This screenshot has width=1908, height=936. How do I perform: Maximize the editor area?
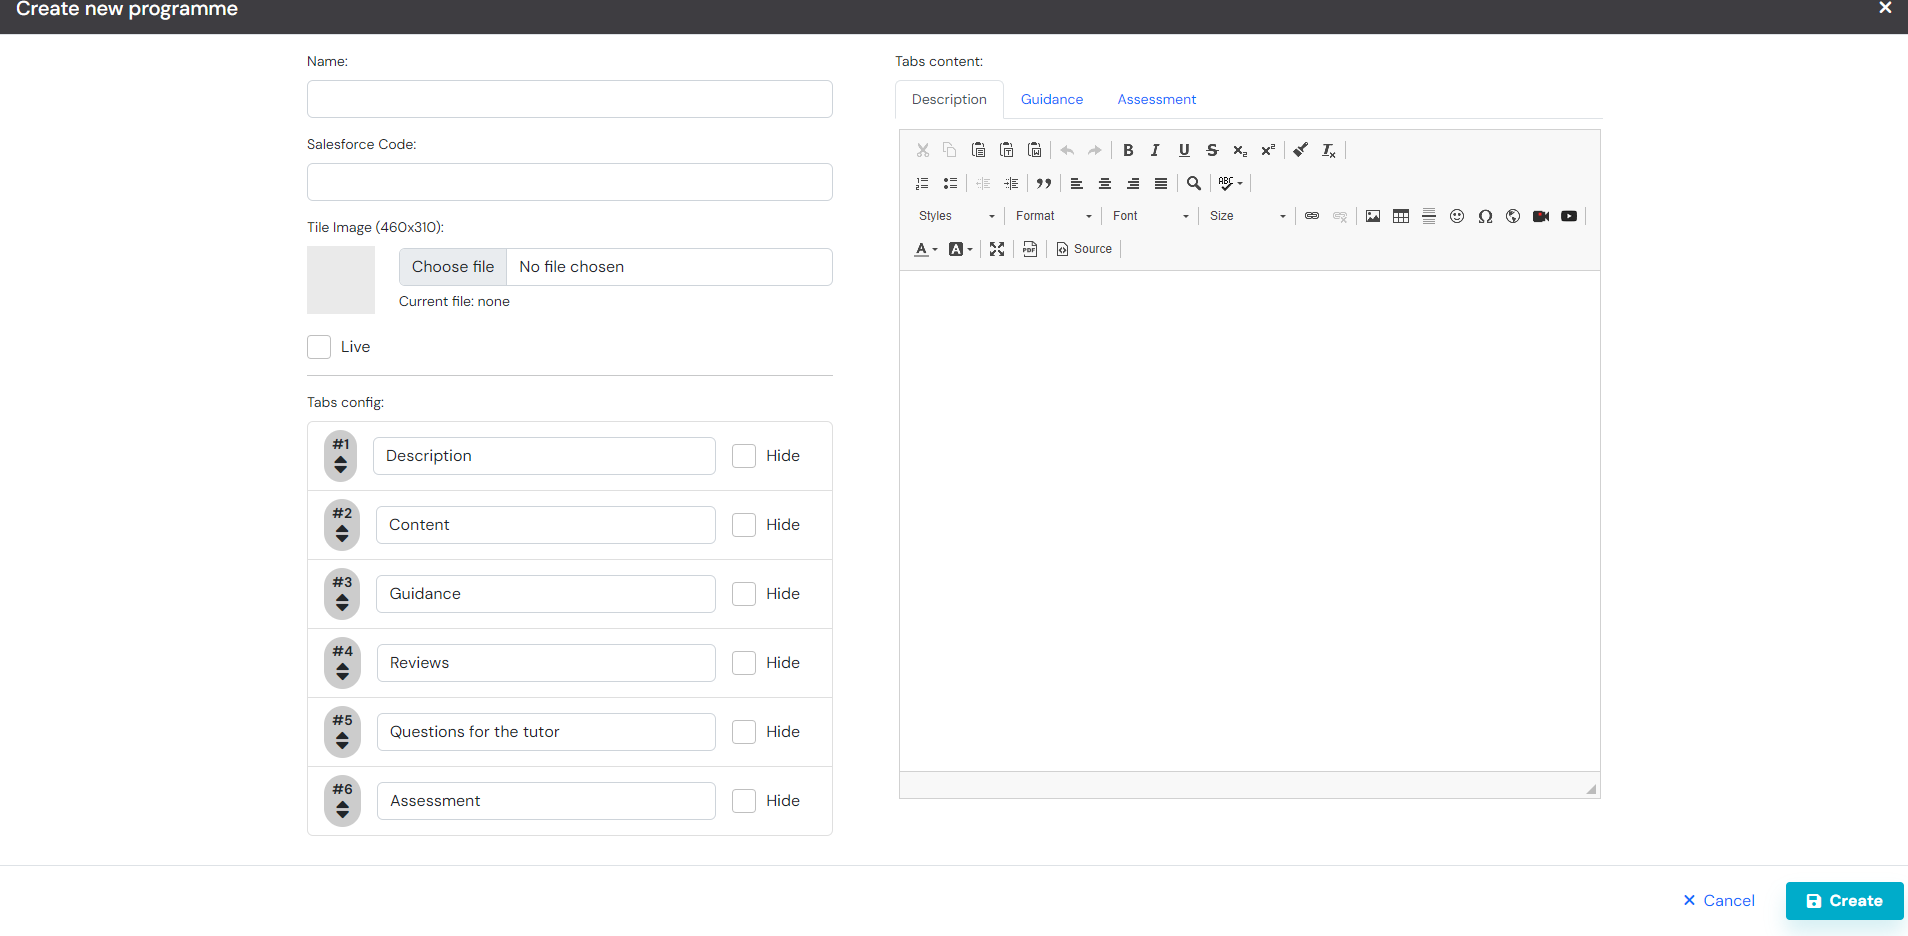pyautogui.click(x=997, y=249)
